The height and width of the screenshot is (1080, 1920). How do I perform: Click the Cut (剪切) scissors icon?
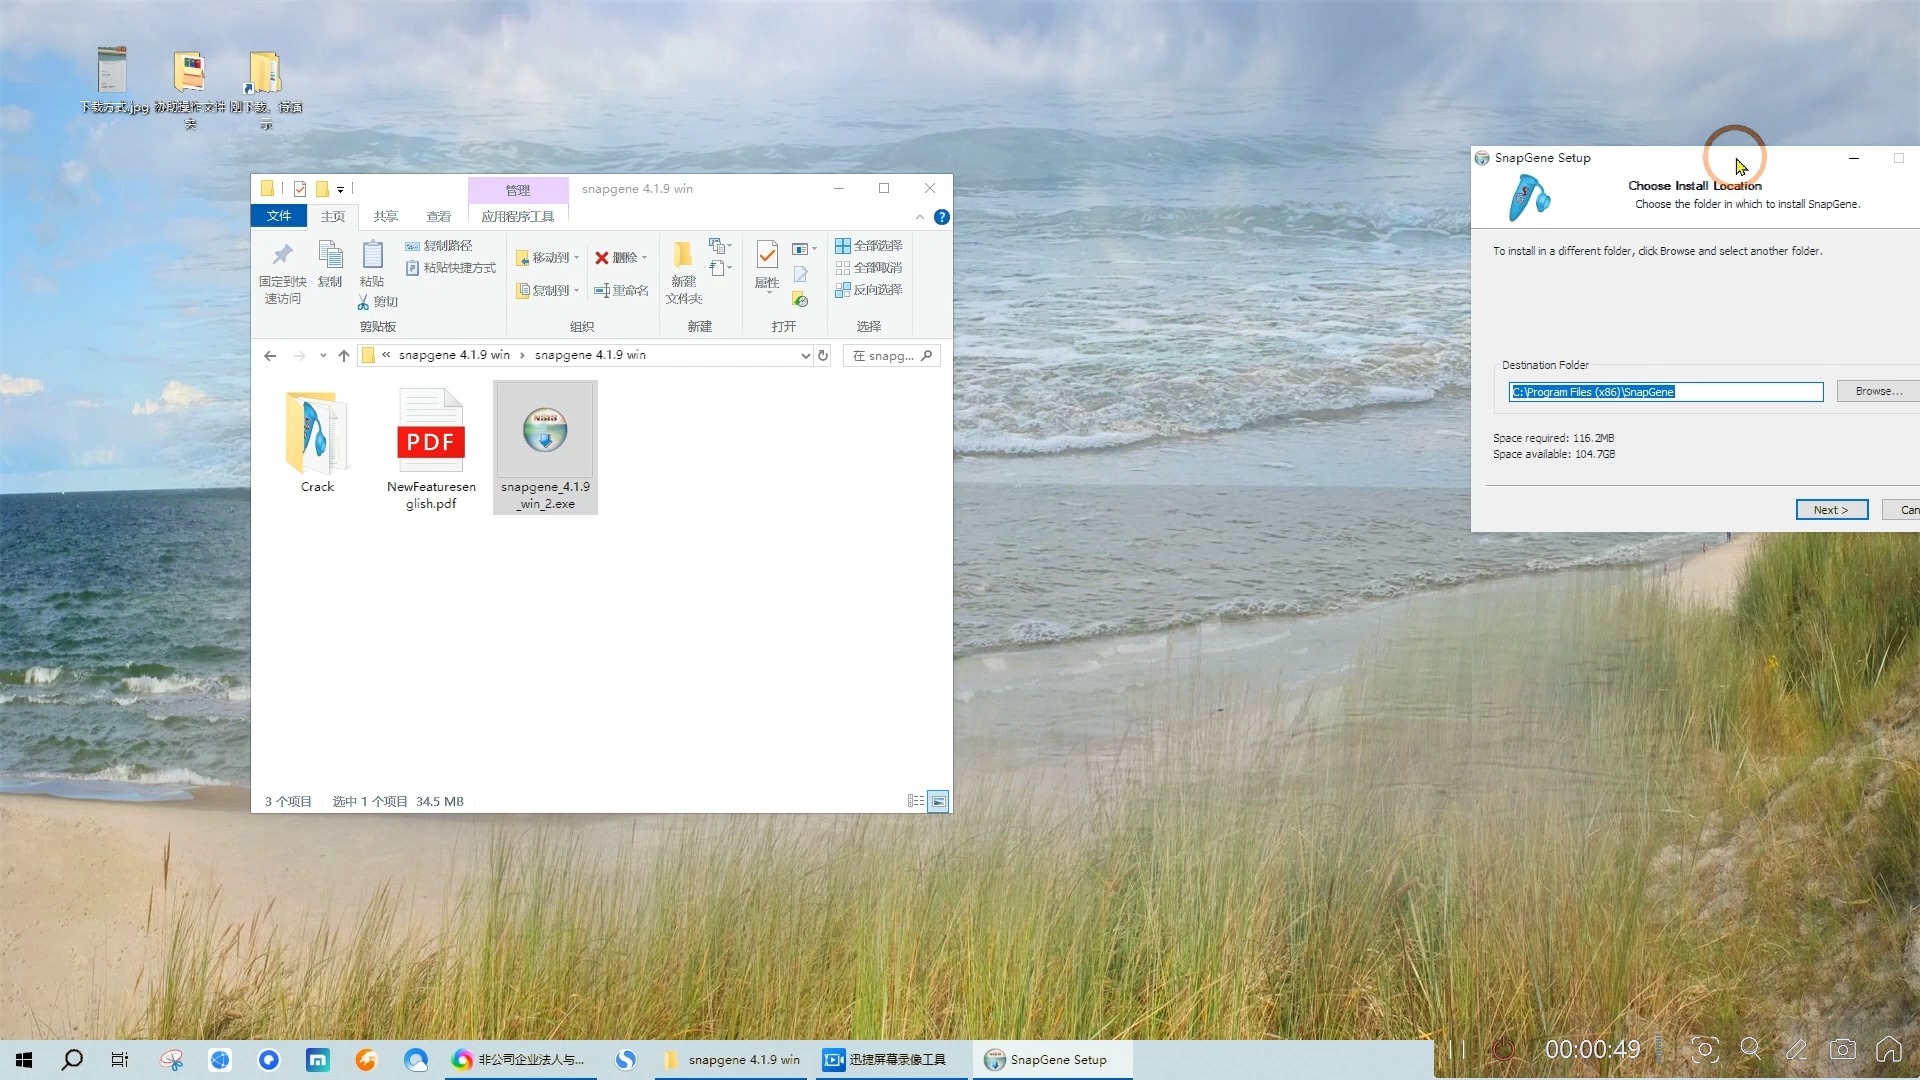point(363,302)
